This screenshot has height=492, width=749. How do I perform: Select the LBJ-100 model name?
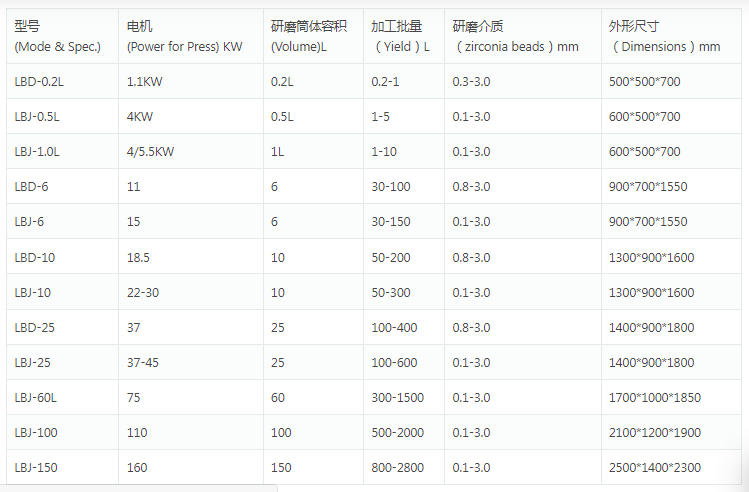(35, 432)
